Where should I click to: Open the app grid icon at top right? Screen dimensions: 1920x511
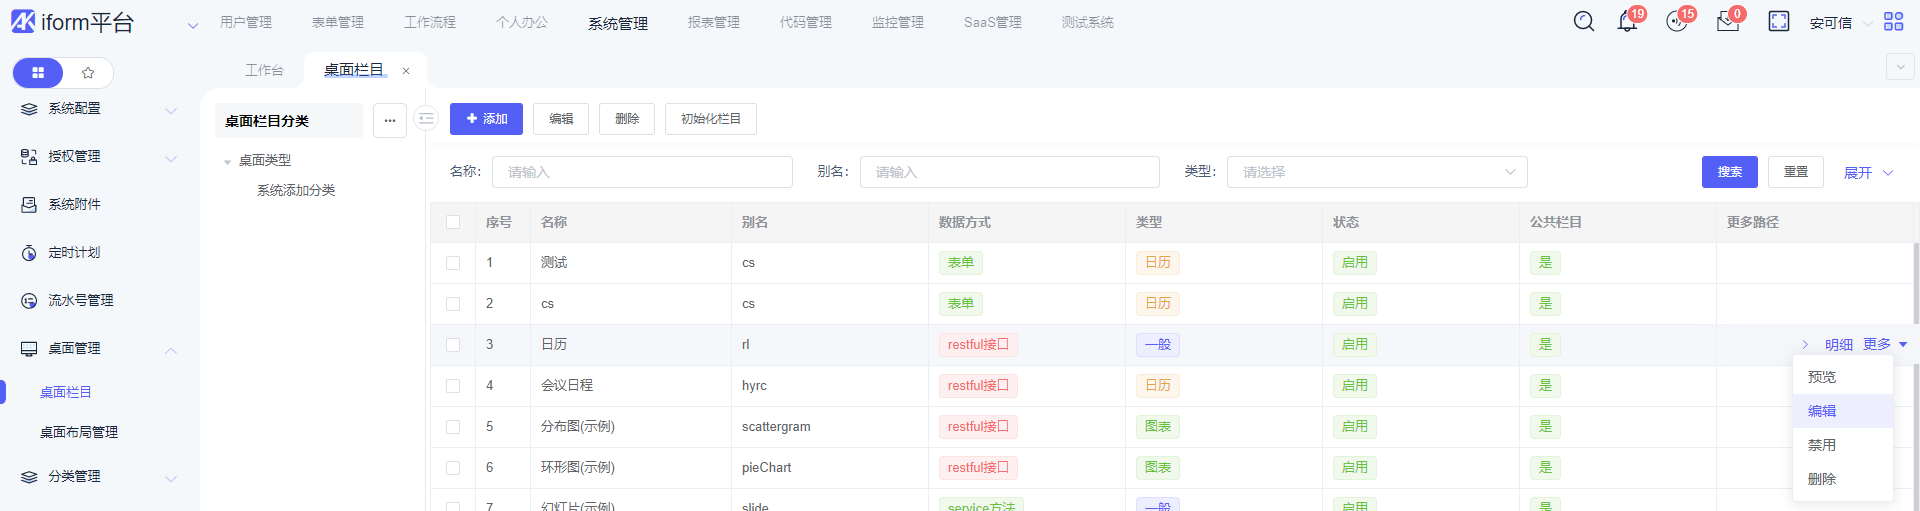coord(1893,22)
